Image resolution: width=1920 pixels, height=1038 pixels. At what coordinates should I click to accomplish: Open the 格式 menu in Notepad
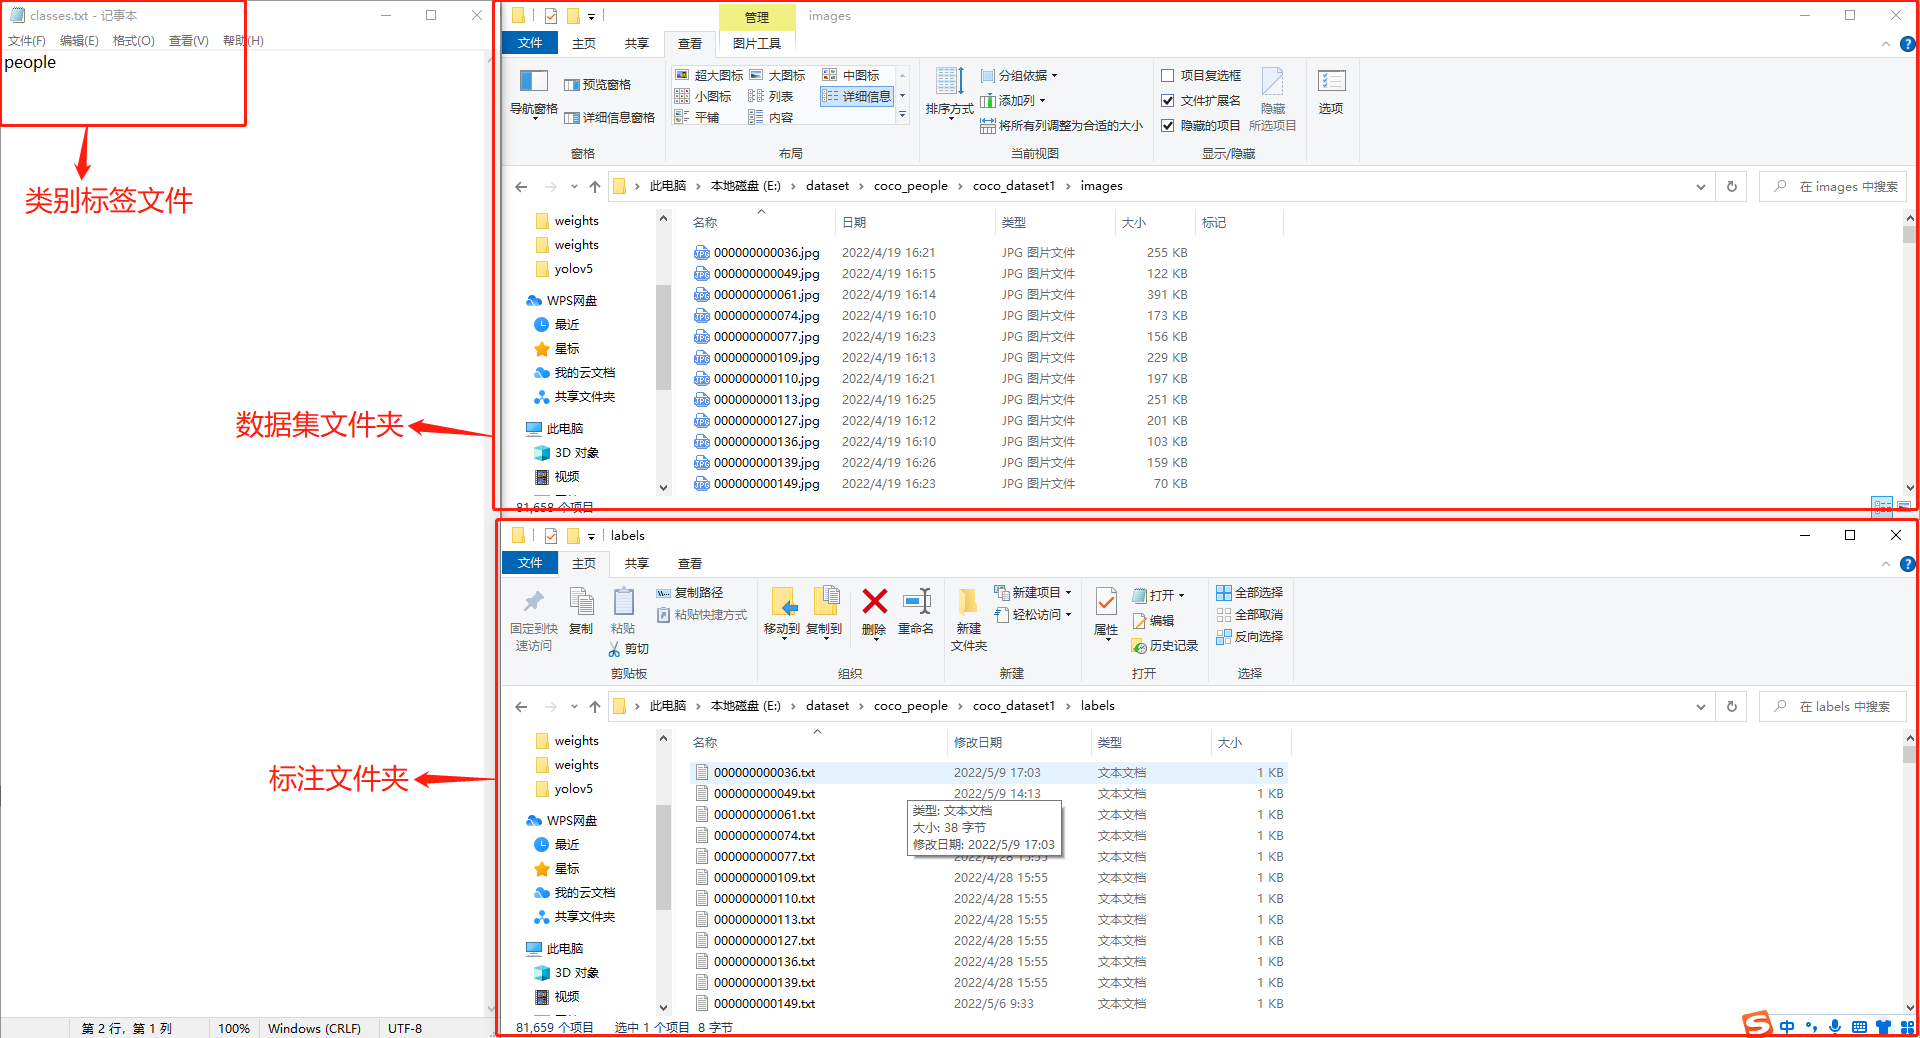point(132,40)
